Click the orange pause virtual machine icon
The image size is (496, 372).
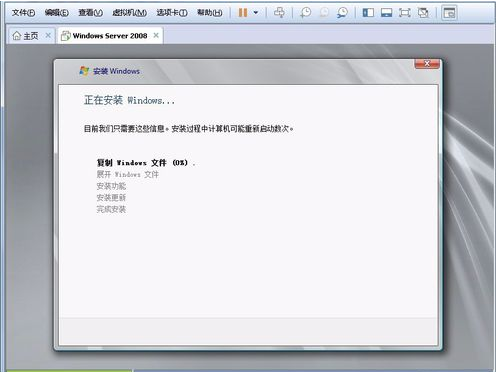243,13
